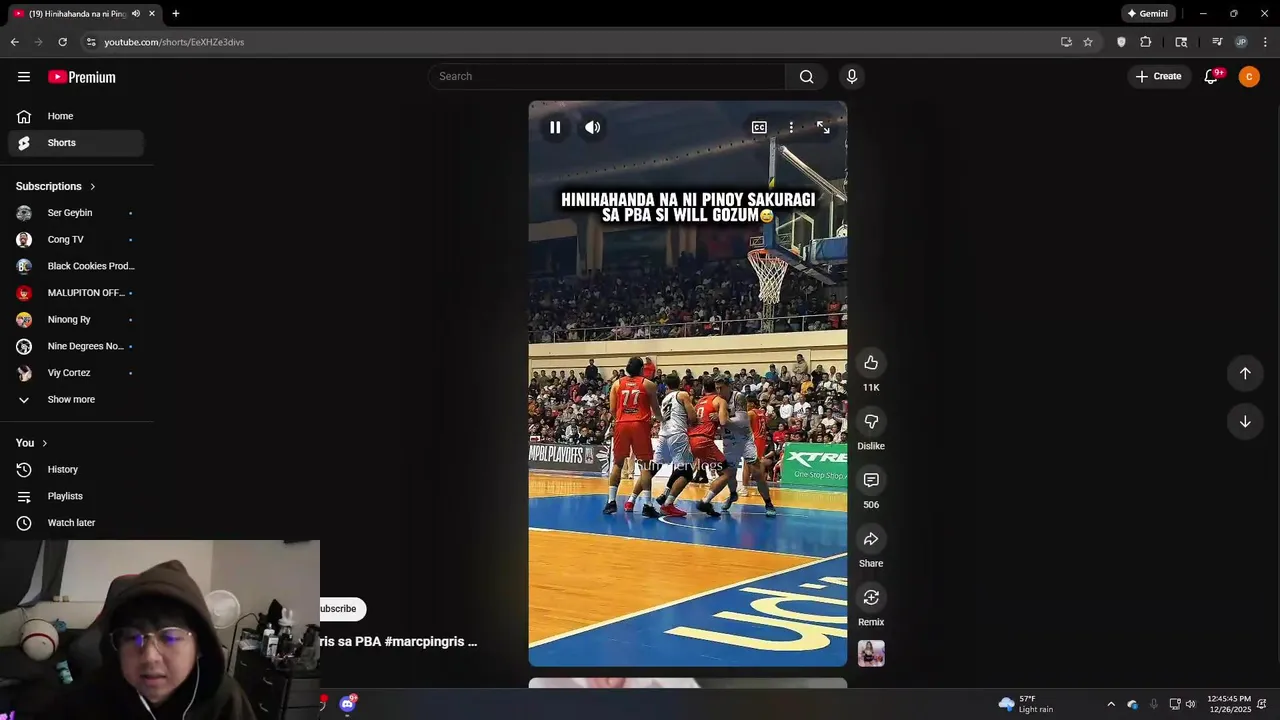Open MALUPITON OFF... channel
Screen dimensions: 1280x720
(76, 293)
